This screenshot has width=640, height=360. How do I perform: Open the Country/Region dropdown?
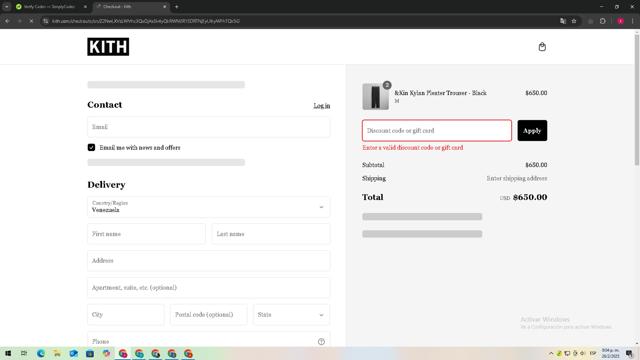208,207
